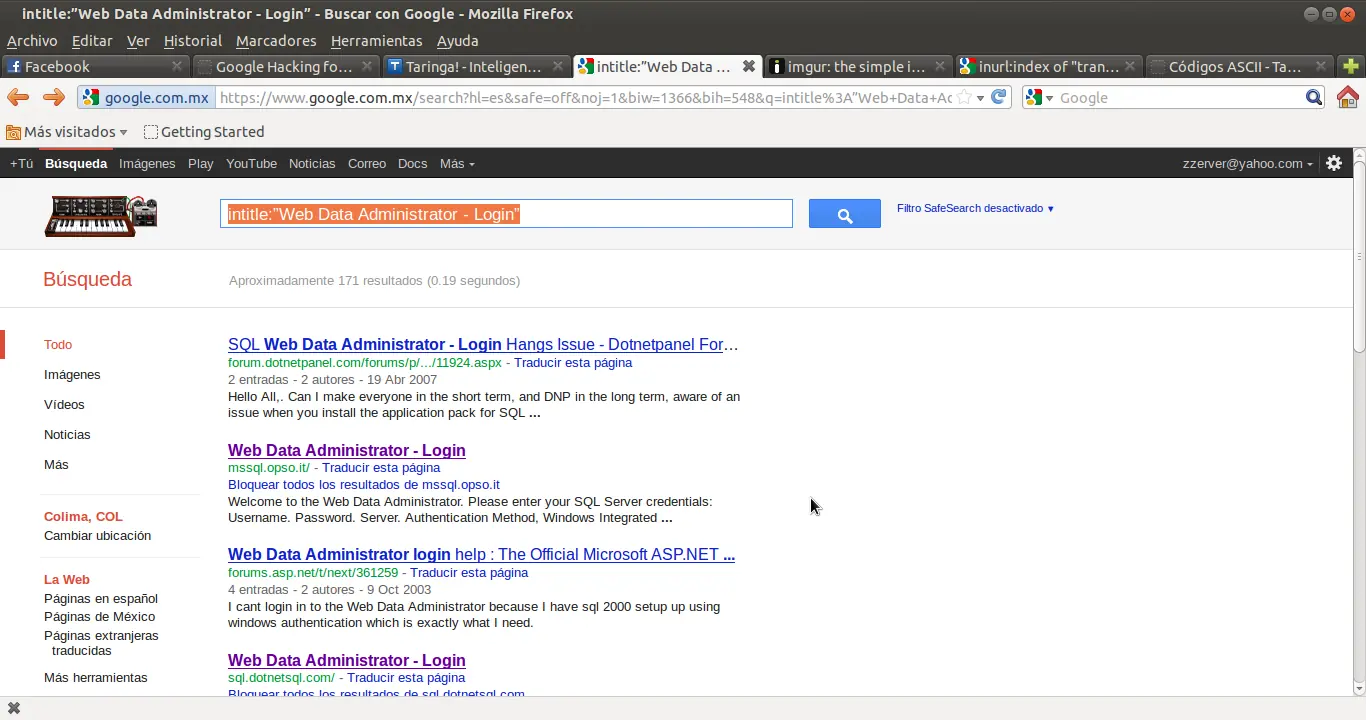Image resolution: width=1366 pixels, height=720 pixels.
Task: Click the blue Google search button
Action: pos(845,214)
